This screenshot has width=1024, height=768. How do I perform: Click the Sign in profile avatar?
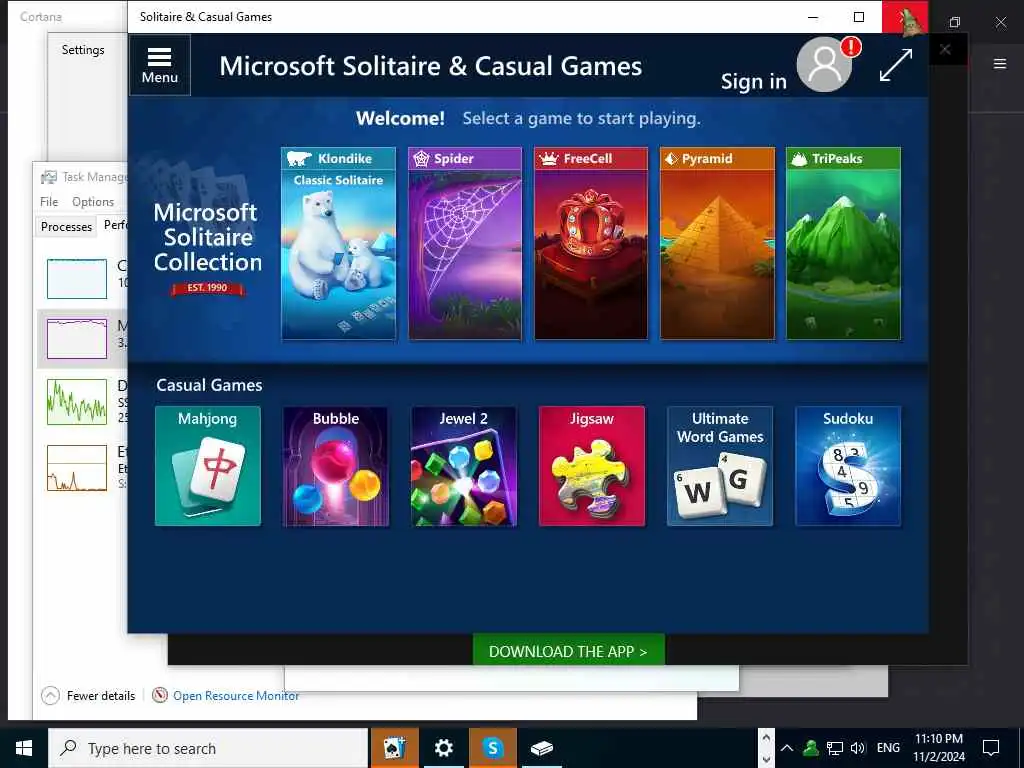click(x=824, y=65)
